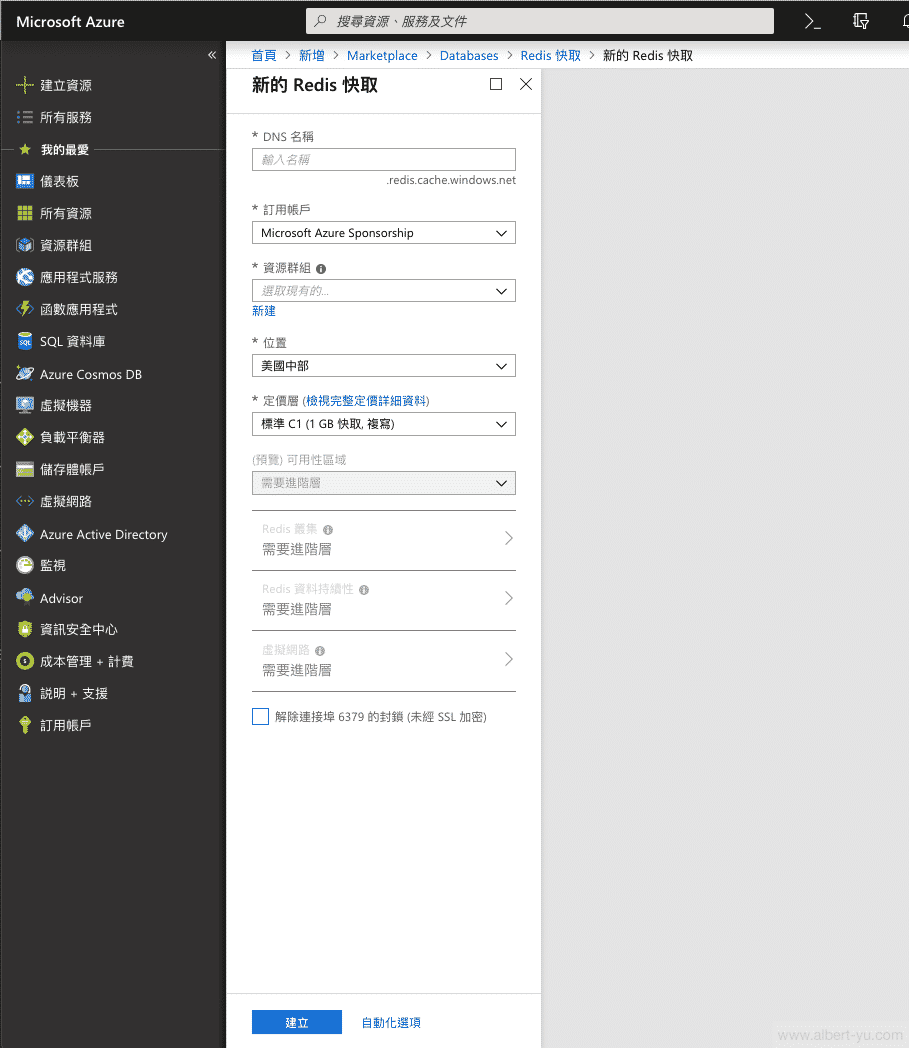This screenshot has height=1048, width=909.
Task: Focus the search resources box
Action: tap(540, 21)
